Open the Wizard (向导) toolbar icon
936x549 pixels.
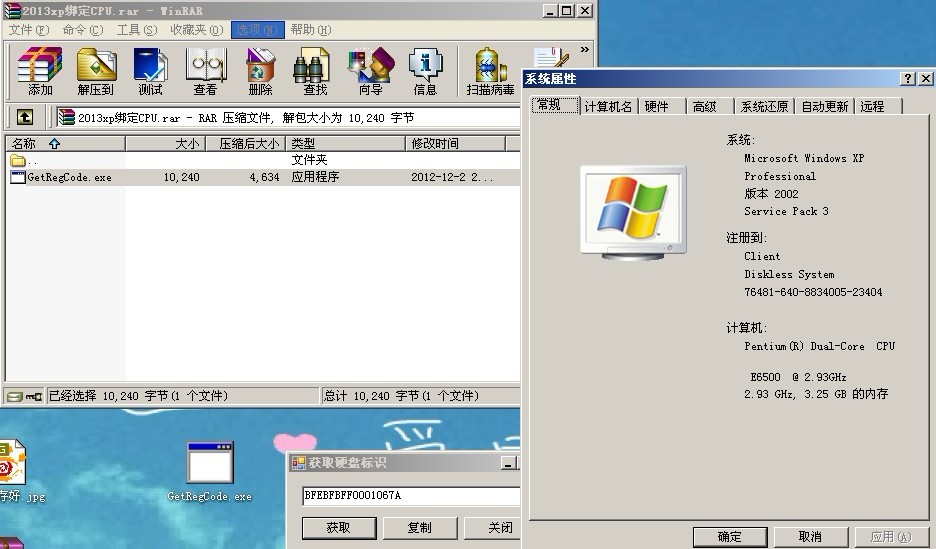coord(370,72)
